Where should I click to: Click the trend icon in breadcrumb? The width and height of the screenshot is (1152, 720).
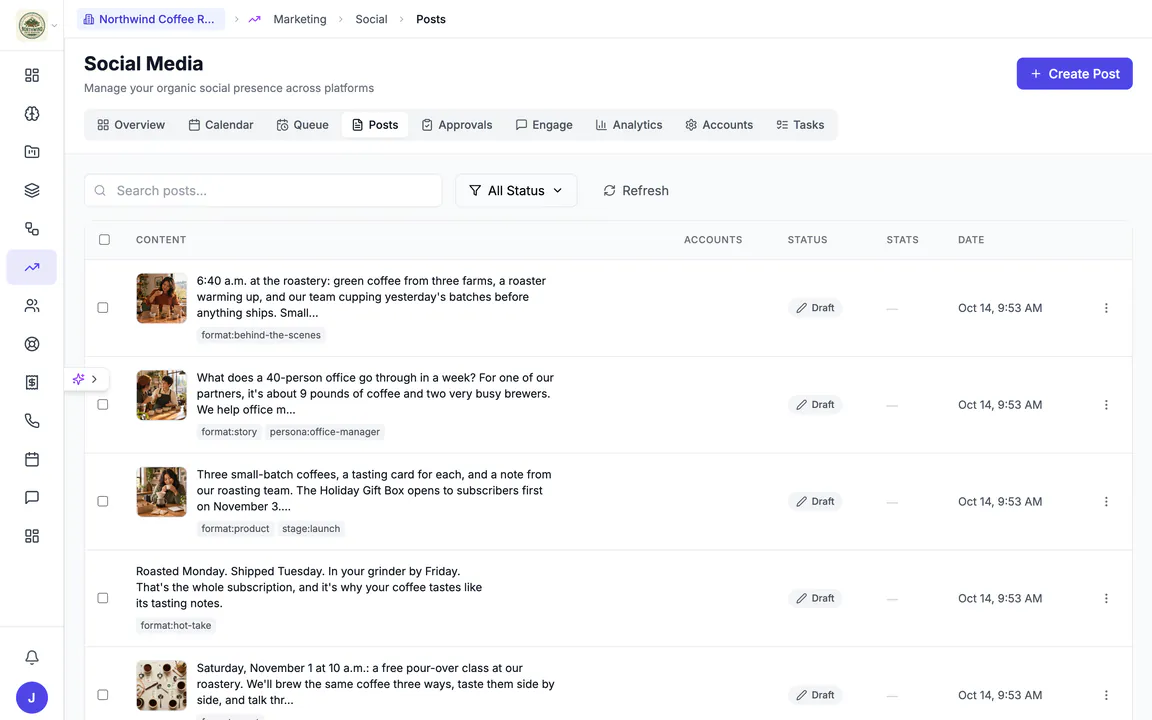tap(254, 19)
